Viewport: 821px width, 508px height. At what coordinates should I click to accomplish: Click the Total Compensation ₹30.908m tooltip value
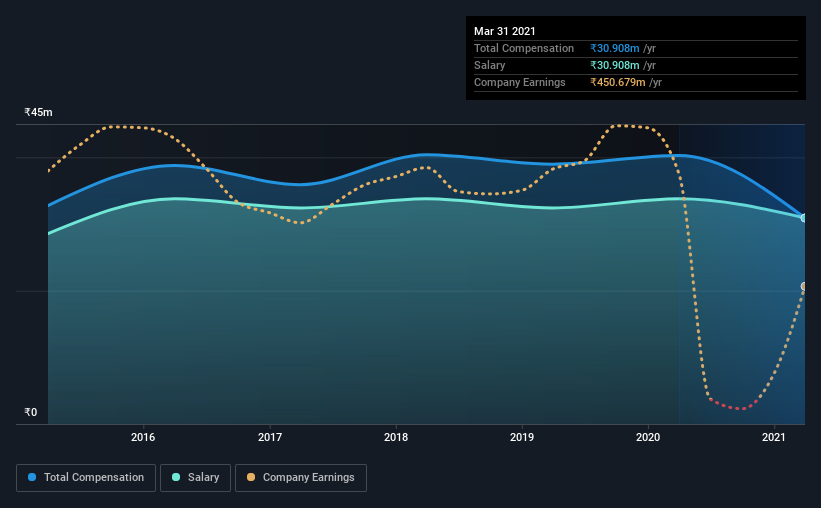click(x=615, y=48)
